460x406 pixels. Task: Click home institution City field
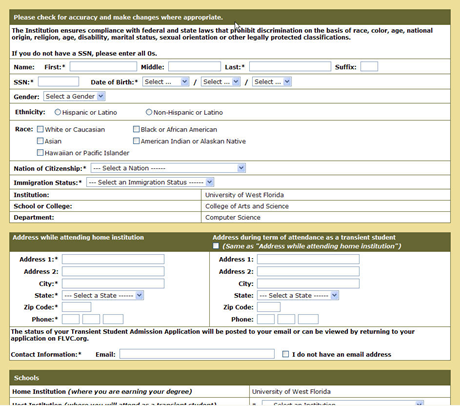coord(113,284)
